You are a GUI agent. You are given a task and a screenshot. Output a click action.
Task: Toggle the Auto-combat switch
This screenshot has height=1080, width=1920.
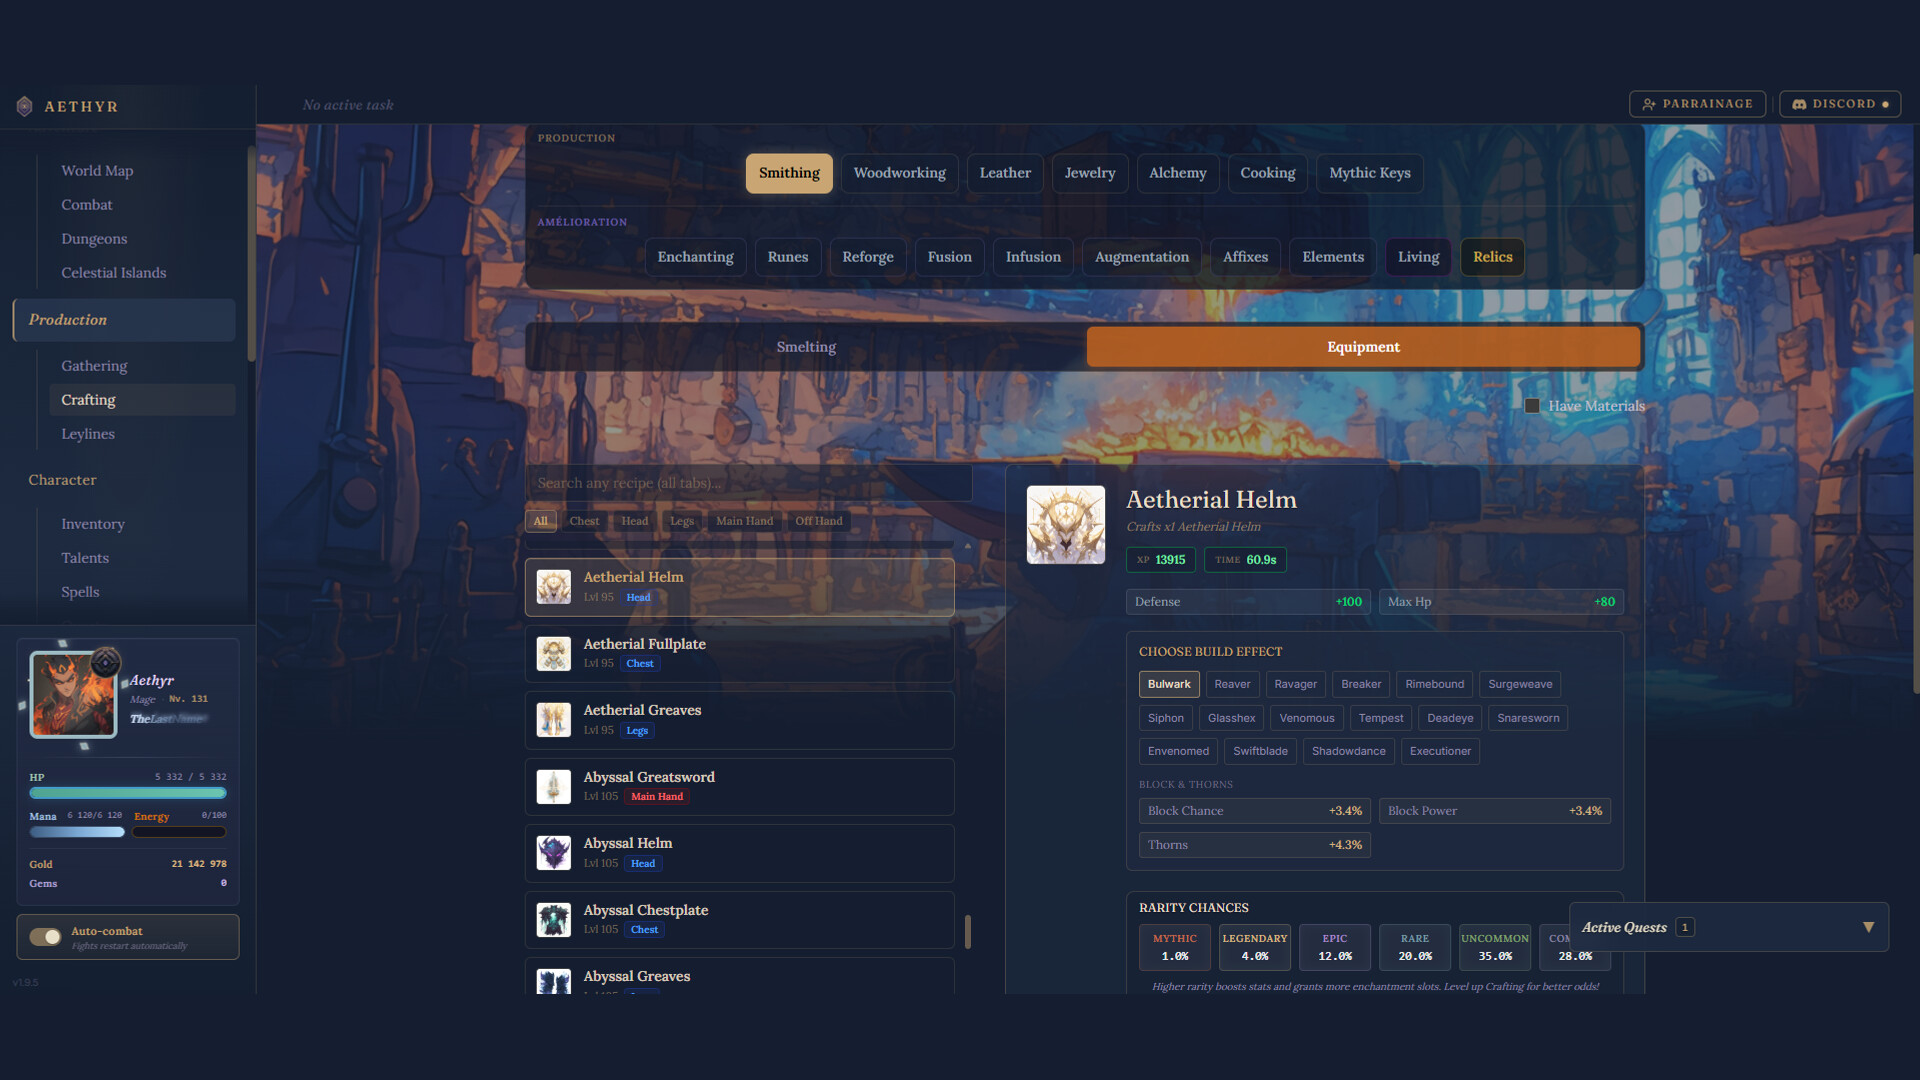[45, 937]
